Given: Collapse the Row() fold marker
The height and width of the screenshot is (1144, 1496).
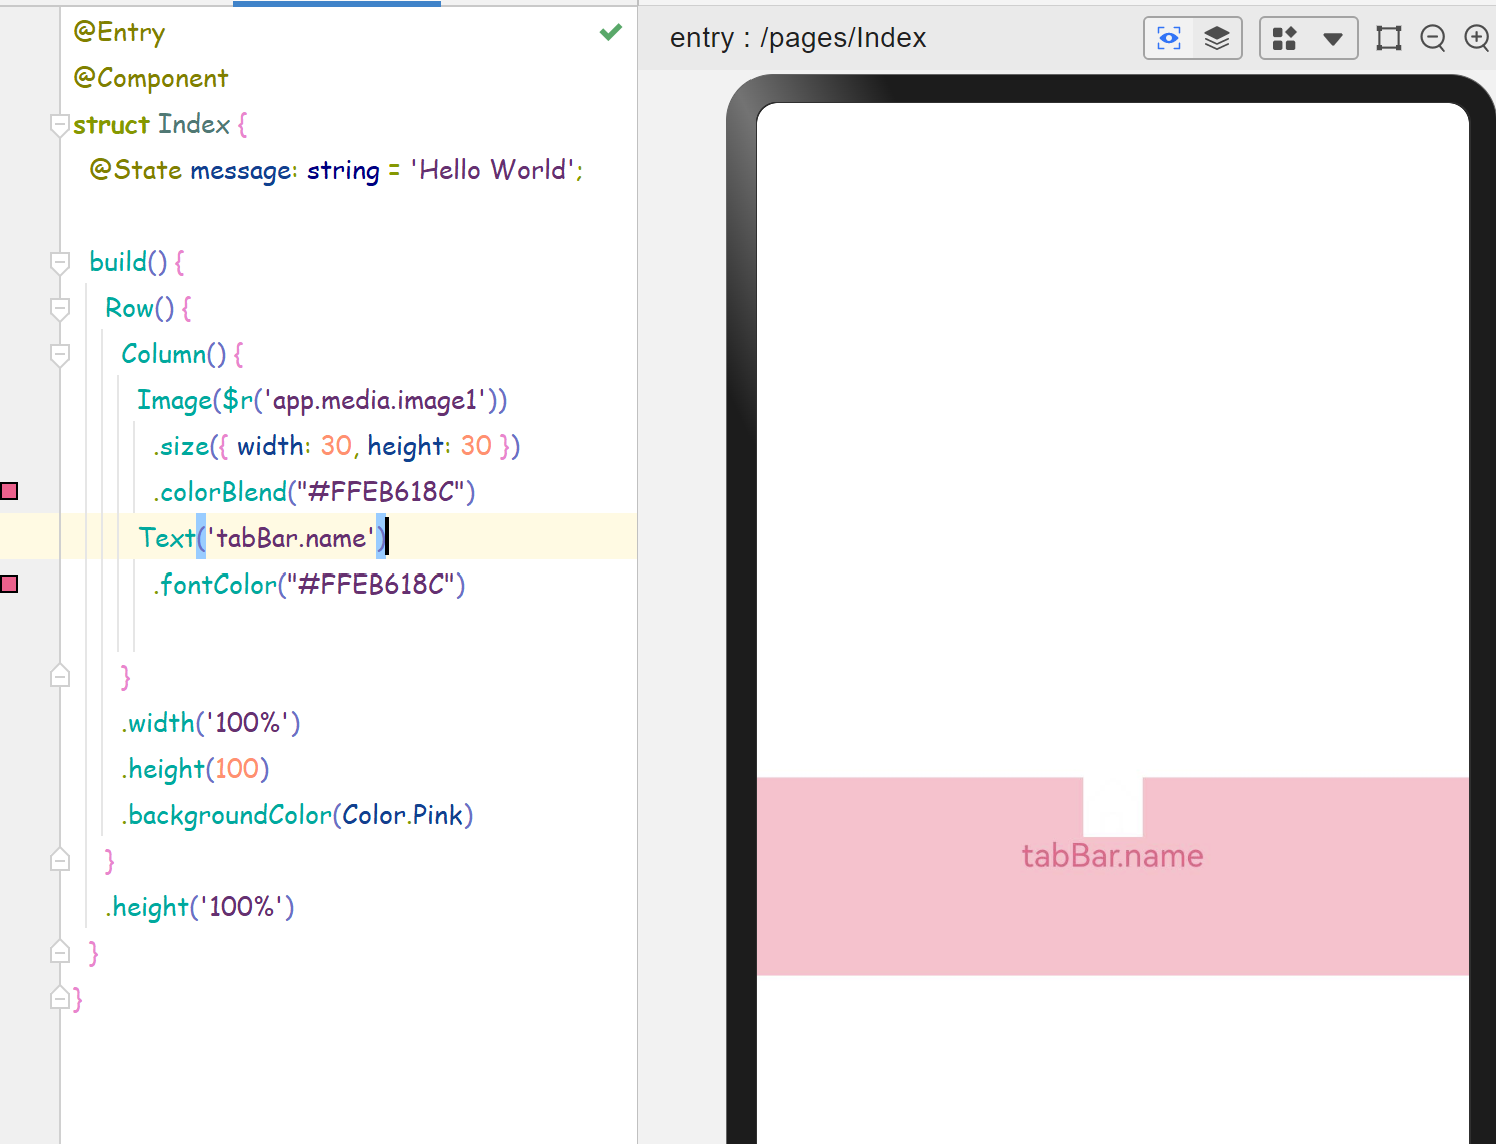Looking at the screenshot, I should tap(60, 309).
